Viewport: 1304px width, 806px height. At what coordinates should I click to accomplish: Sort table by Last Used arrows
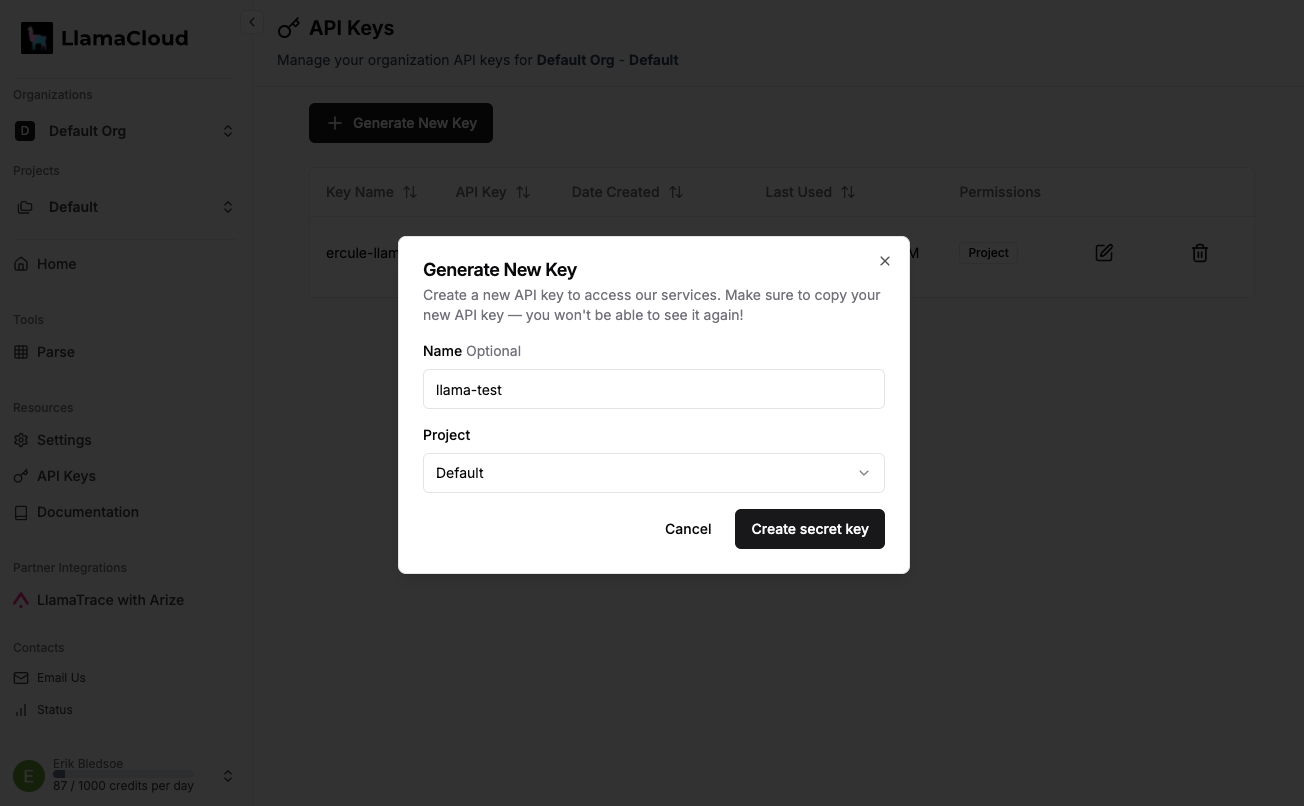(x=848, y=192)
